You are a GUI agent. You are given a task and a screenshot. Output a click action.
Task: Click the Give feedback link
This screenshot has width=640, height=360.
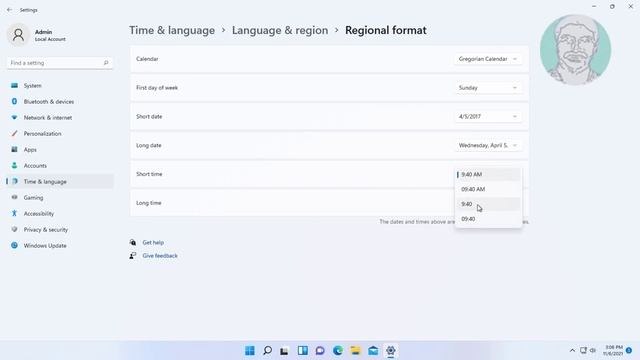[160, 256]
